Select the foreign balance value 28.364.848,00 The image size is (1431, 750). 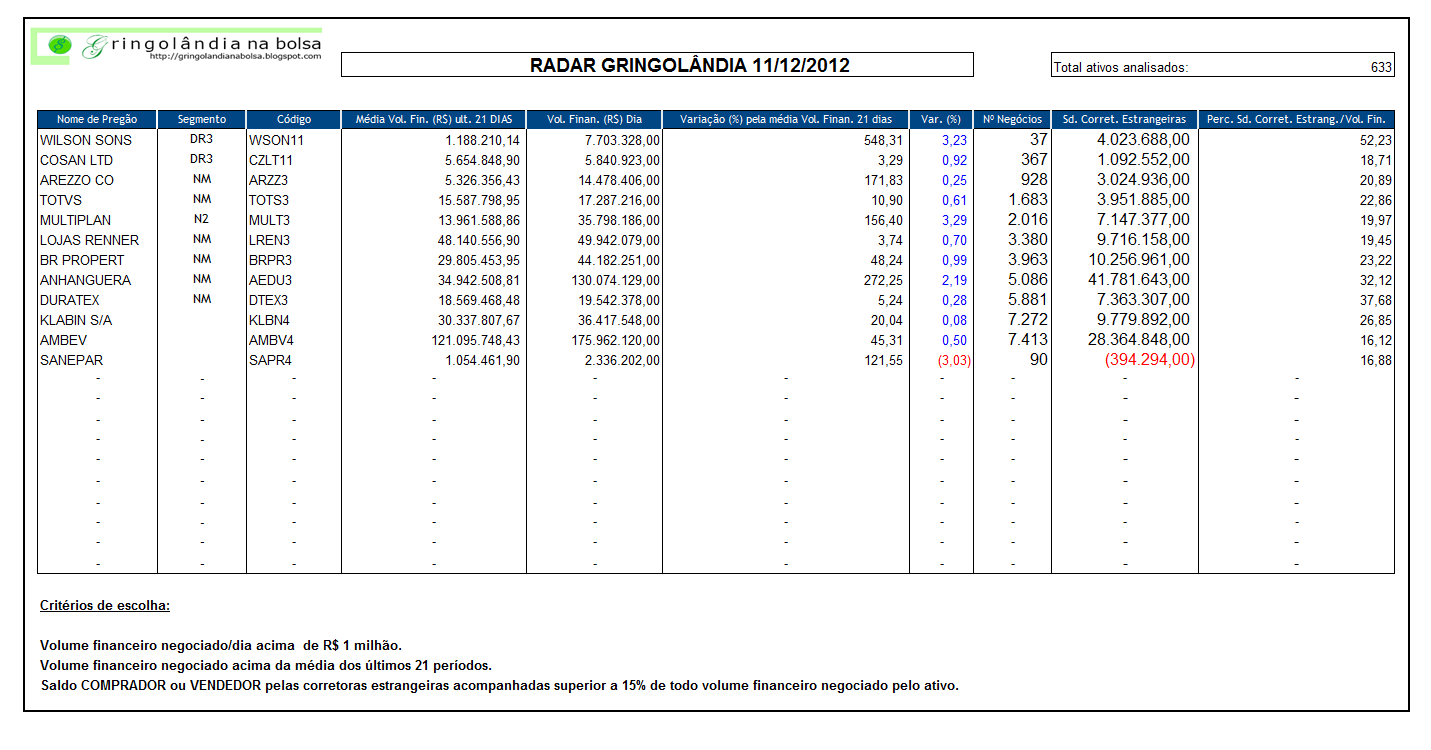(x=1139, y=340)
